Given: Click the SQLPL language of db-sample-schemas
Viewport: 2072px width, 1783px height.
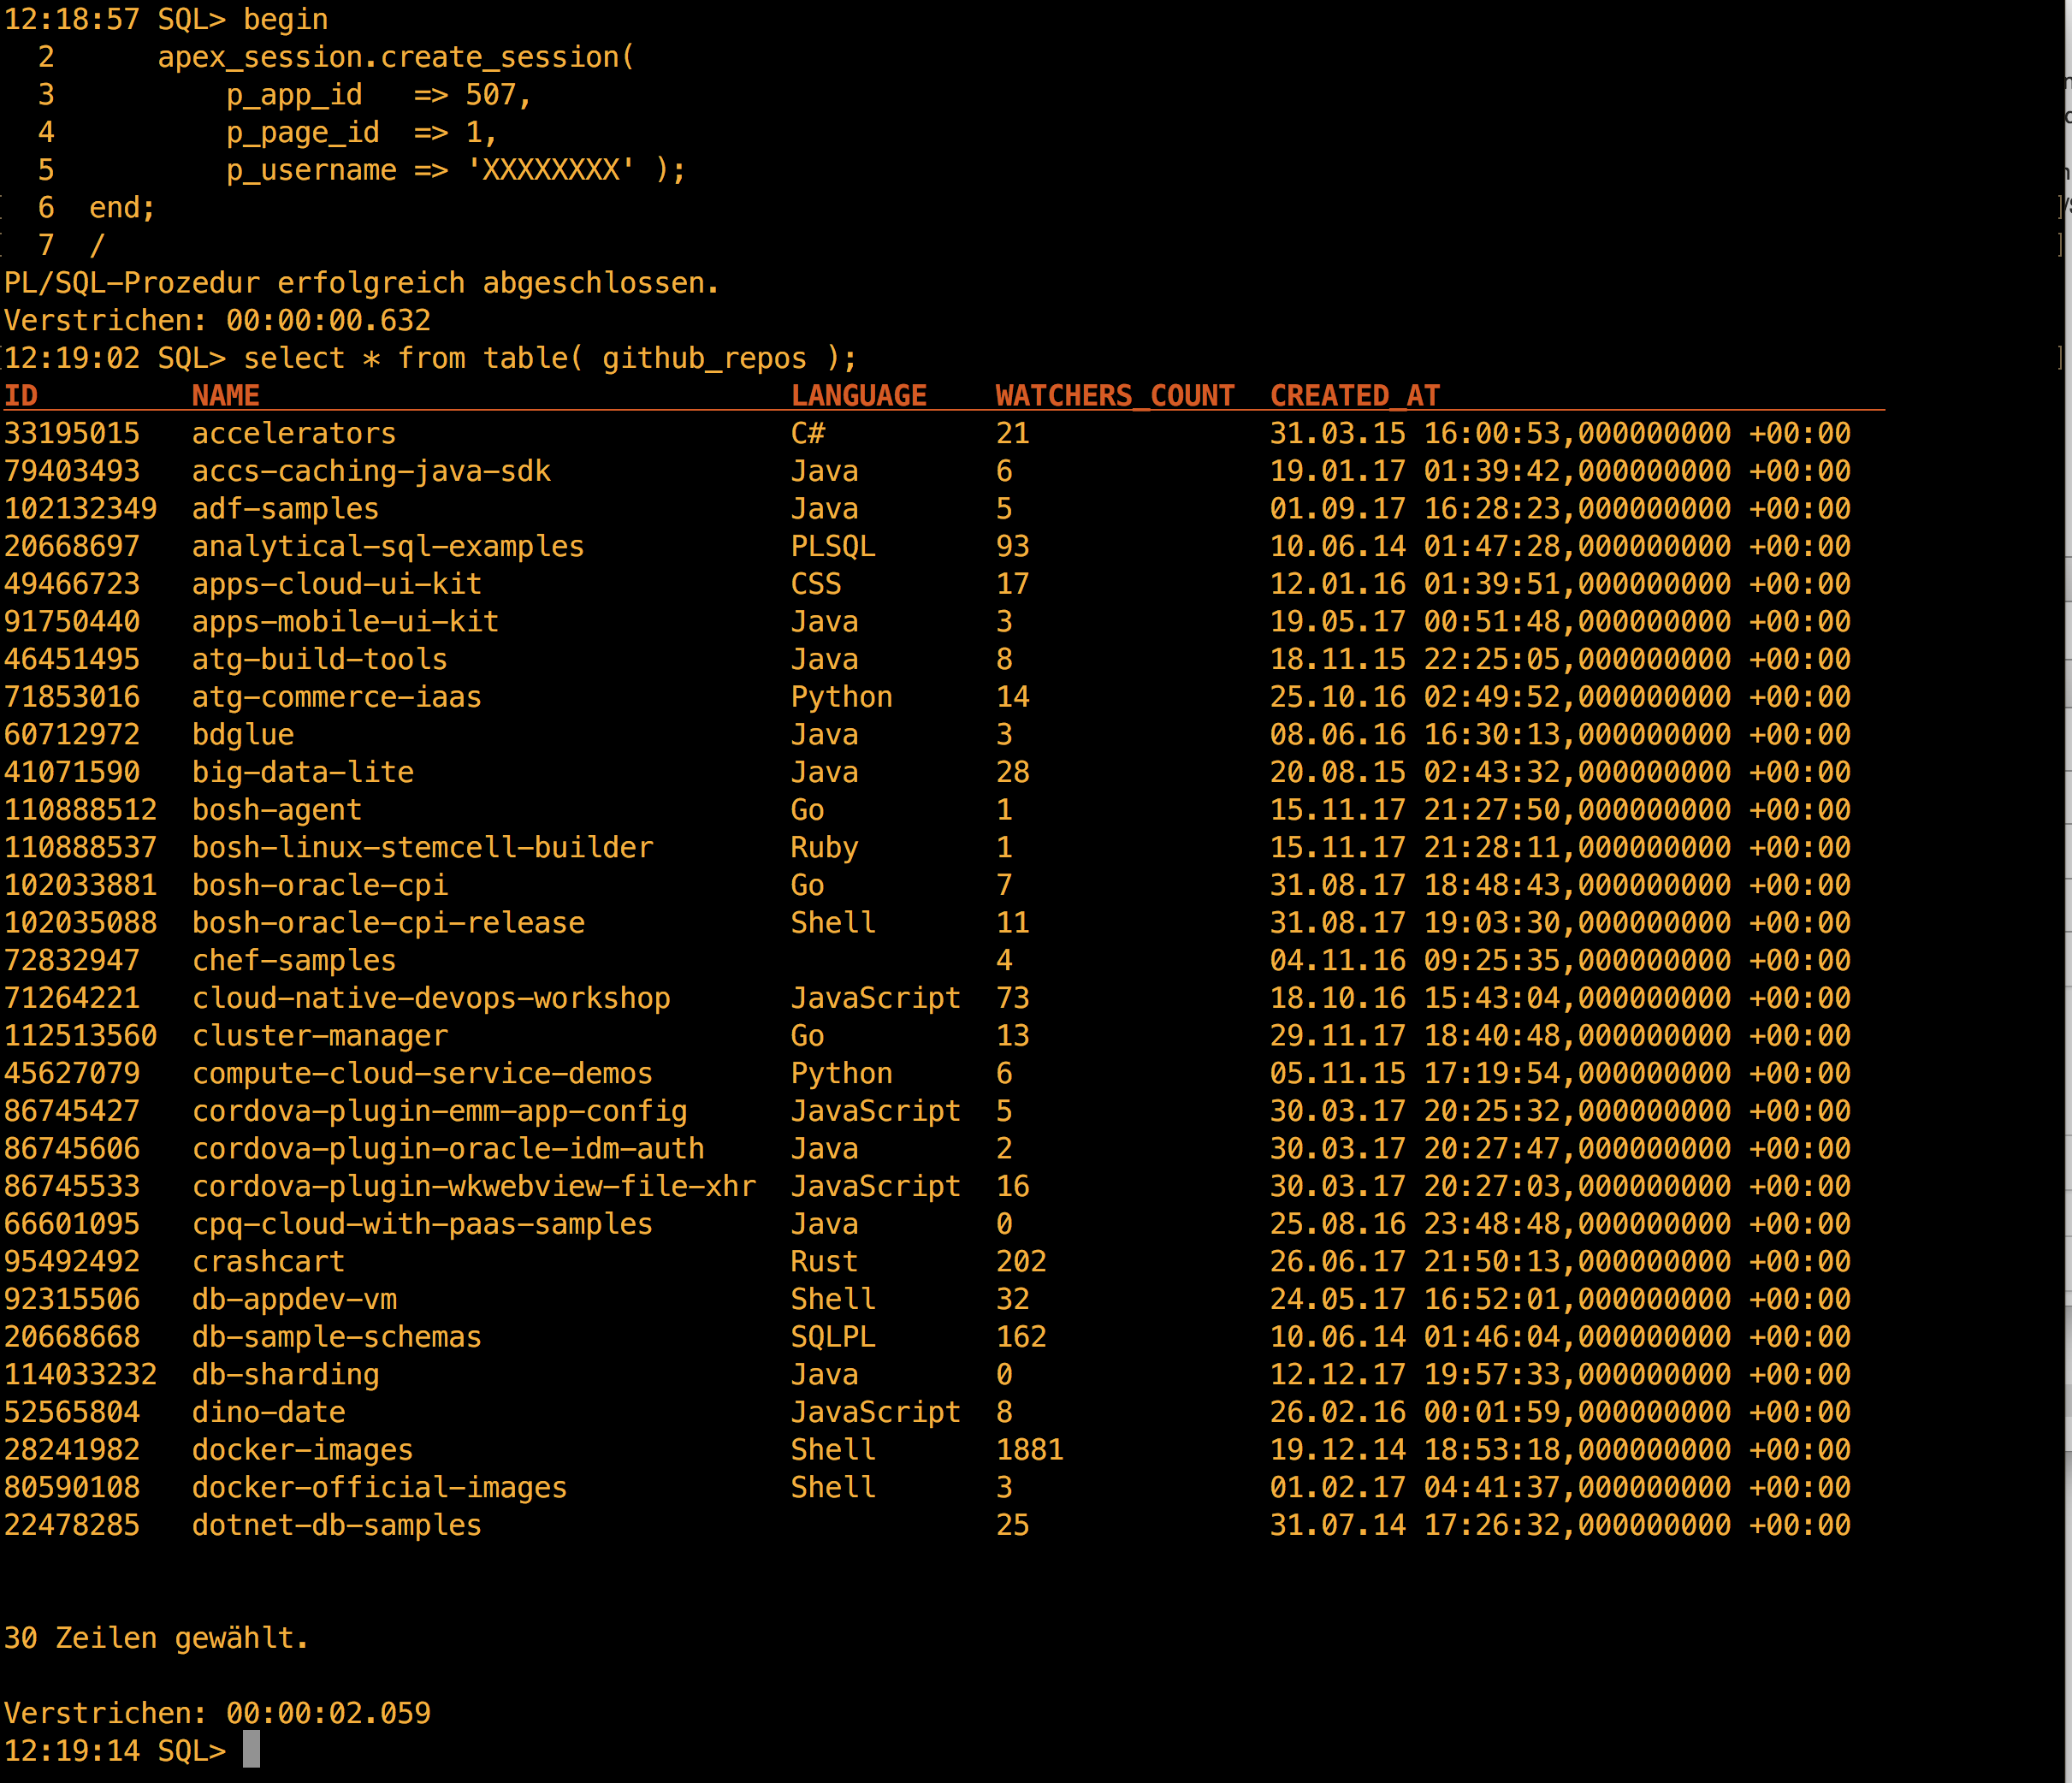Looking at the screenshot, I should (832, 1336).
